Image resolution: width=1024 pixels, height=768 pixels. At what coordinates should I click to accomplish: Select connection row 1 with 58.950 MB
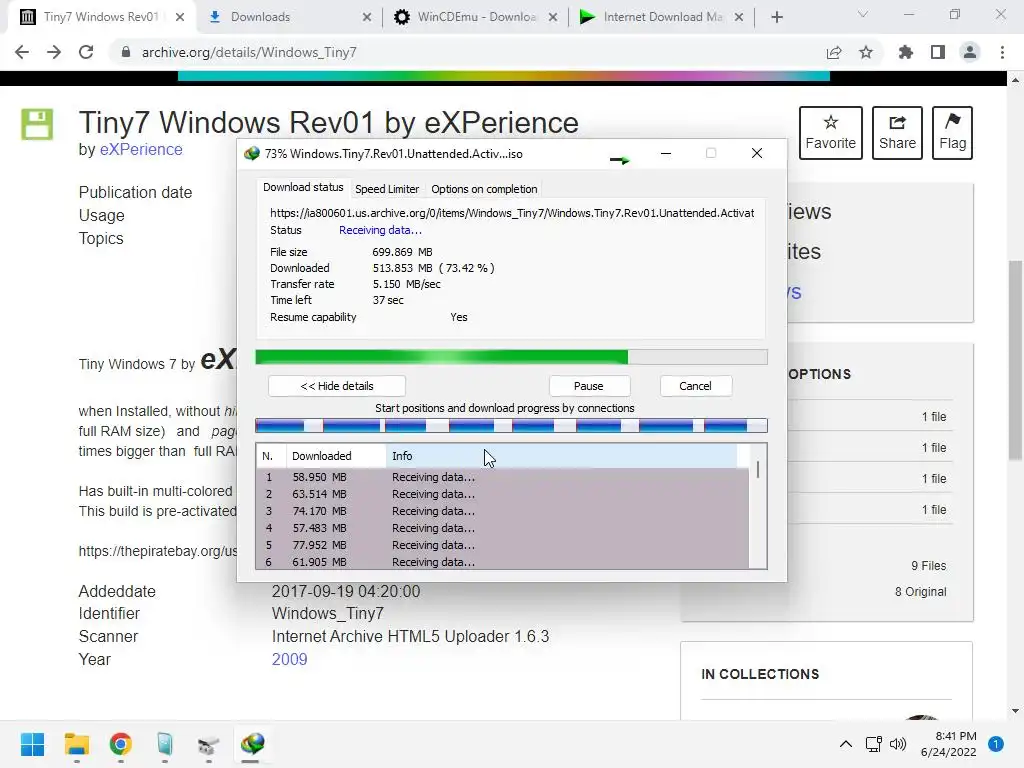tap(502, 477)
